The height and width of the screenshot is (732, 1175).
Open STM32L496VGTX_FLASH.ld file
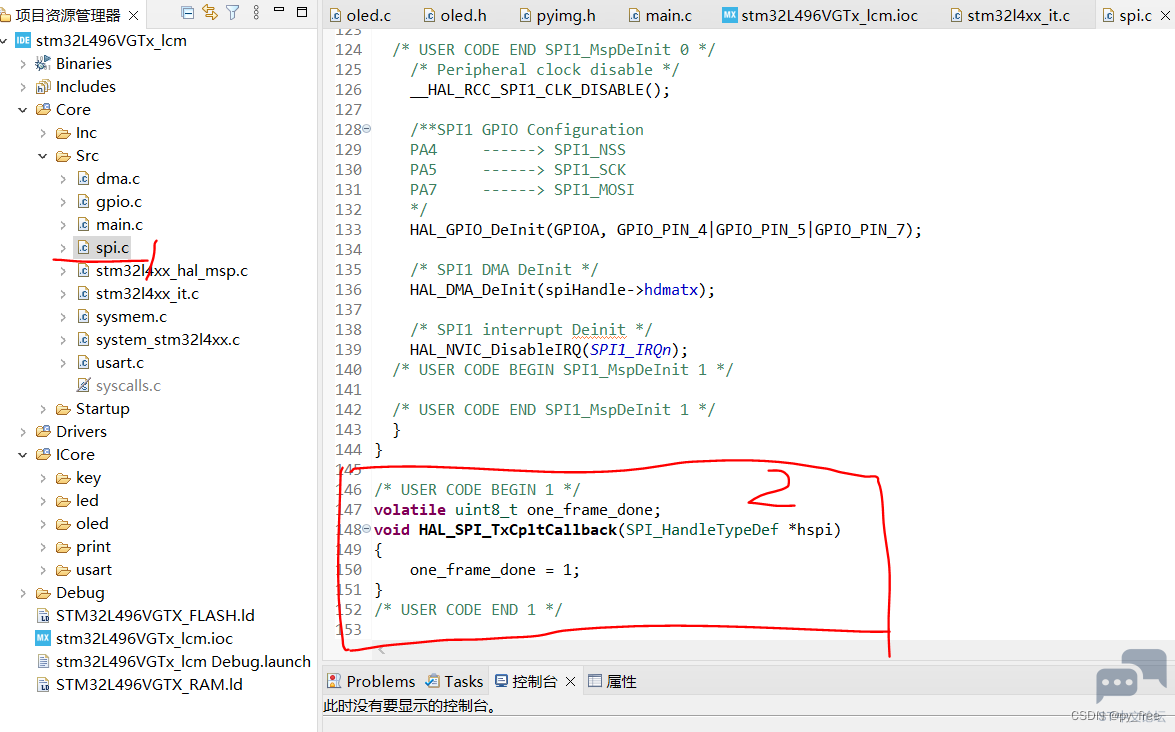[x=154, y=616]
